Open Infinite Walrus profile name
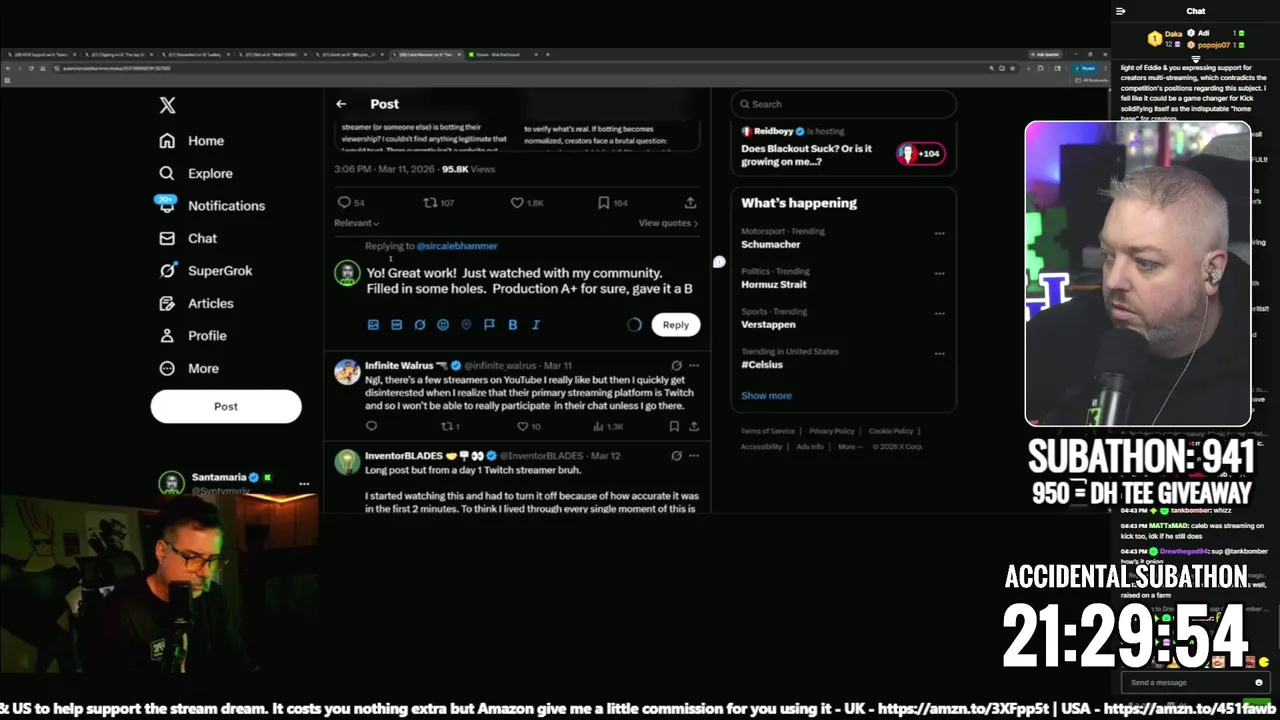This screenshot has width=1280, height=720. 399,366
